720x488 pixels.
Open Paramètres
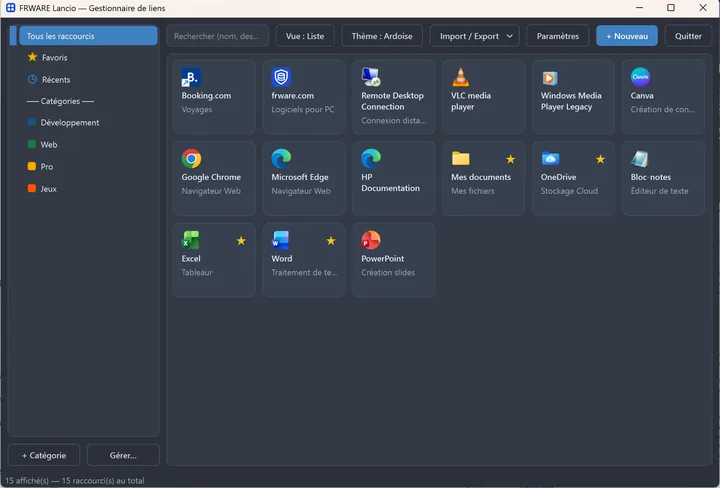coord(557,36)
